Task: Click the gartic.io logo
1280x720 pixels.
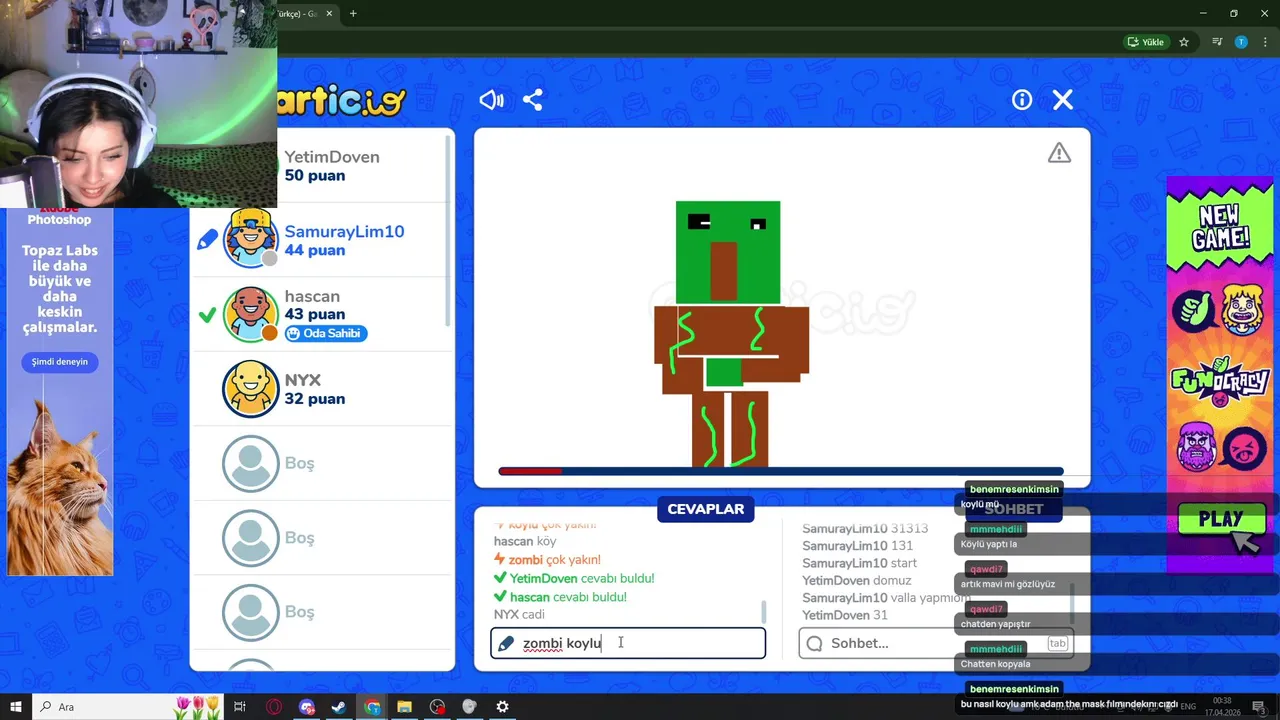Action: 342,101
